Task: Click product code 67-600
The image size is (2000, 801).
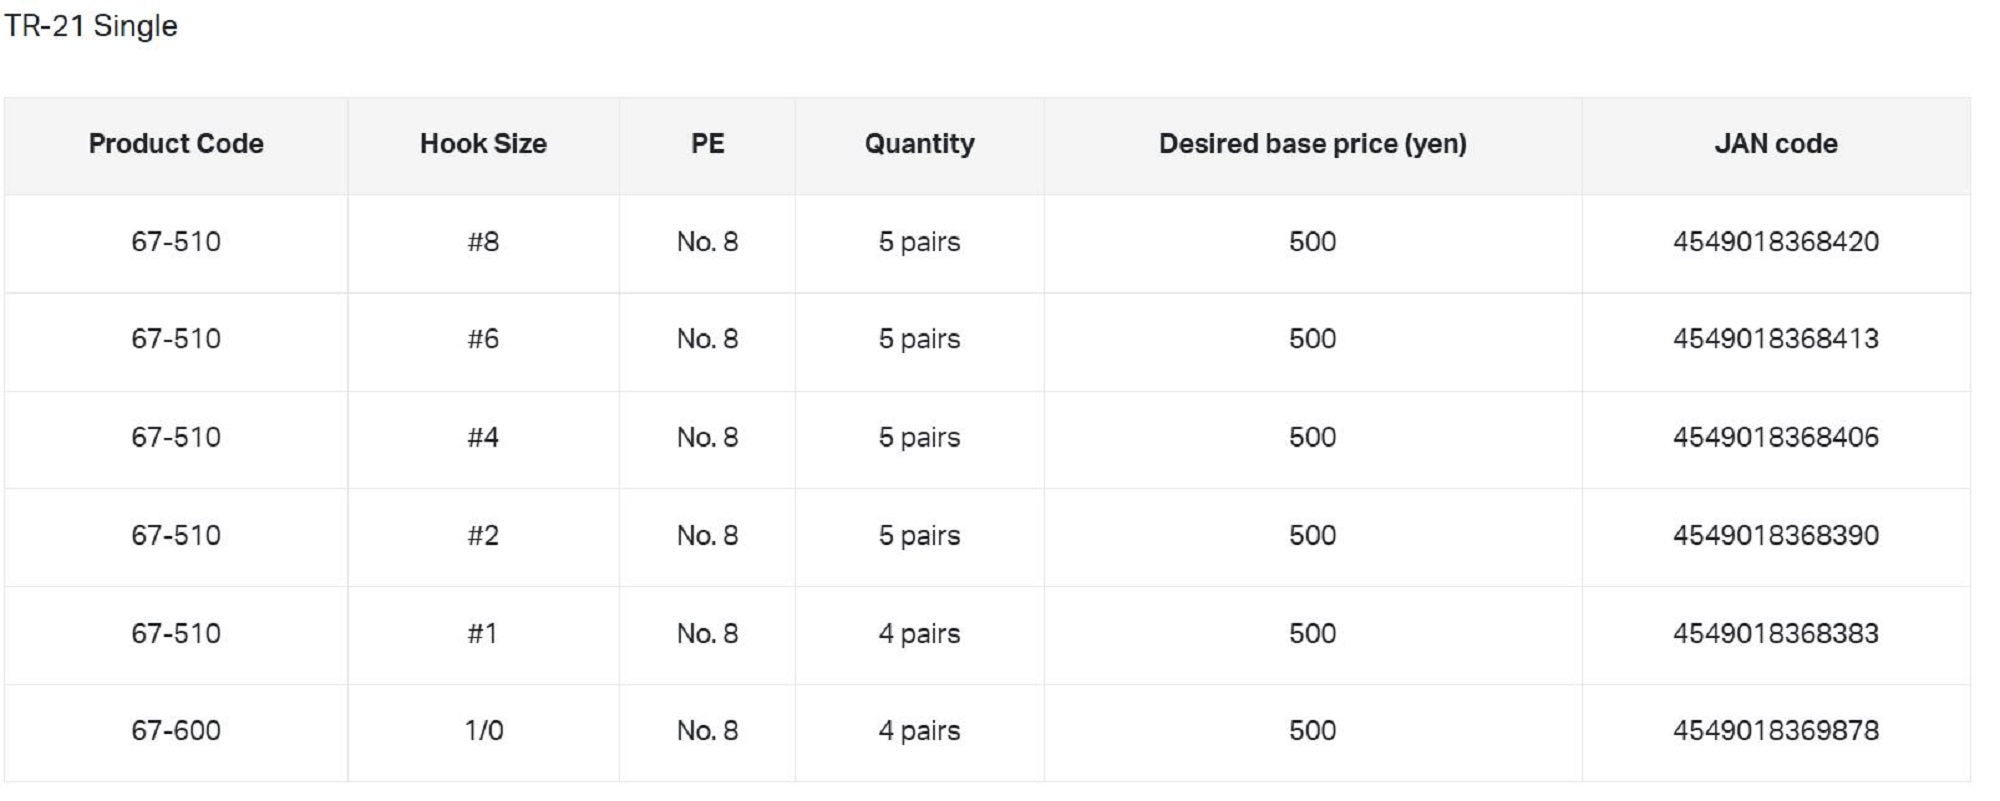Action: 176,731
